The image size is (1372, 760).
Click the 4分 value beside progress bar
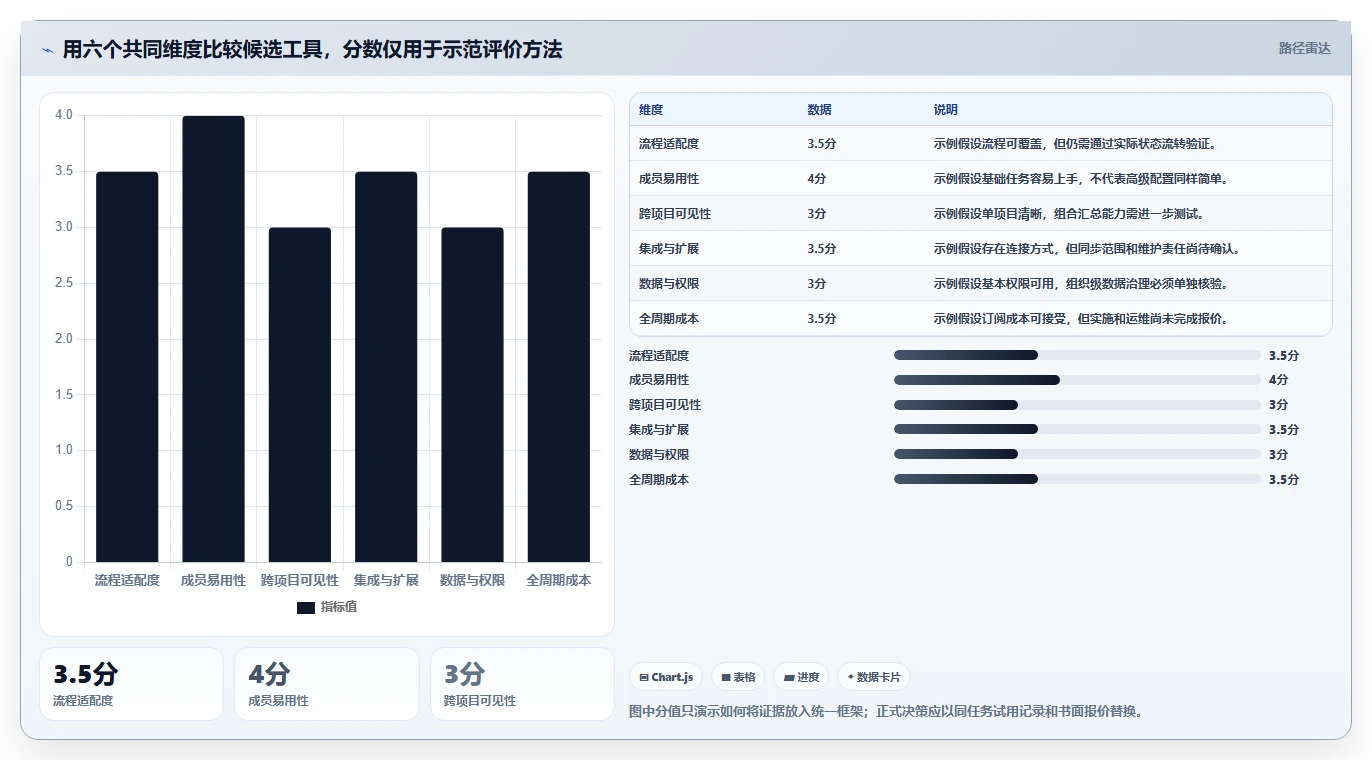1279,380
